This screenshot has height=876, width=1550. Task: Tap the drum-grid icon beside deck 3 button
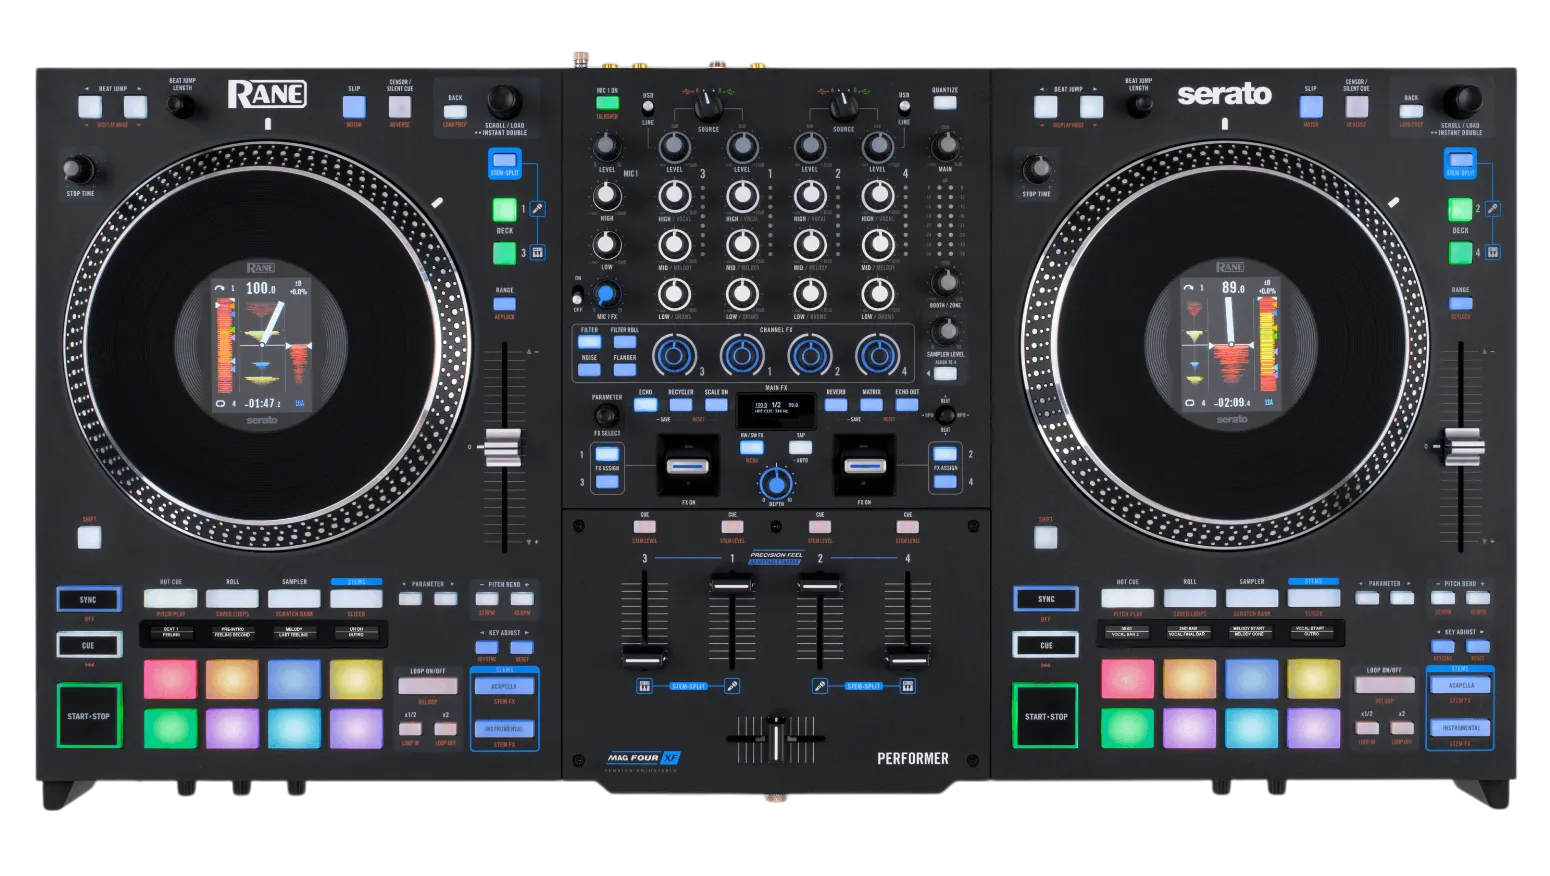point(537,252)
